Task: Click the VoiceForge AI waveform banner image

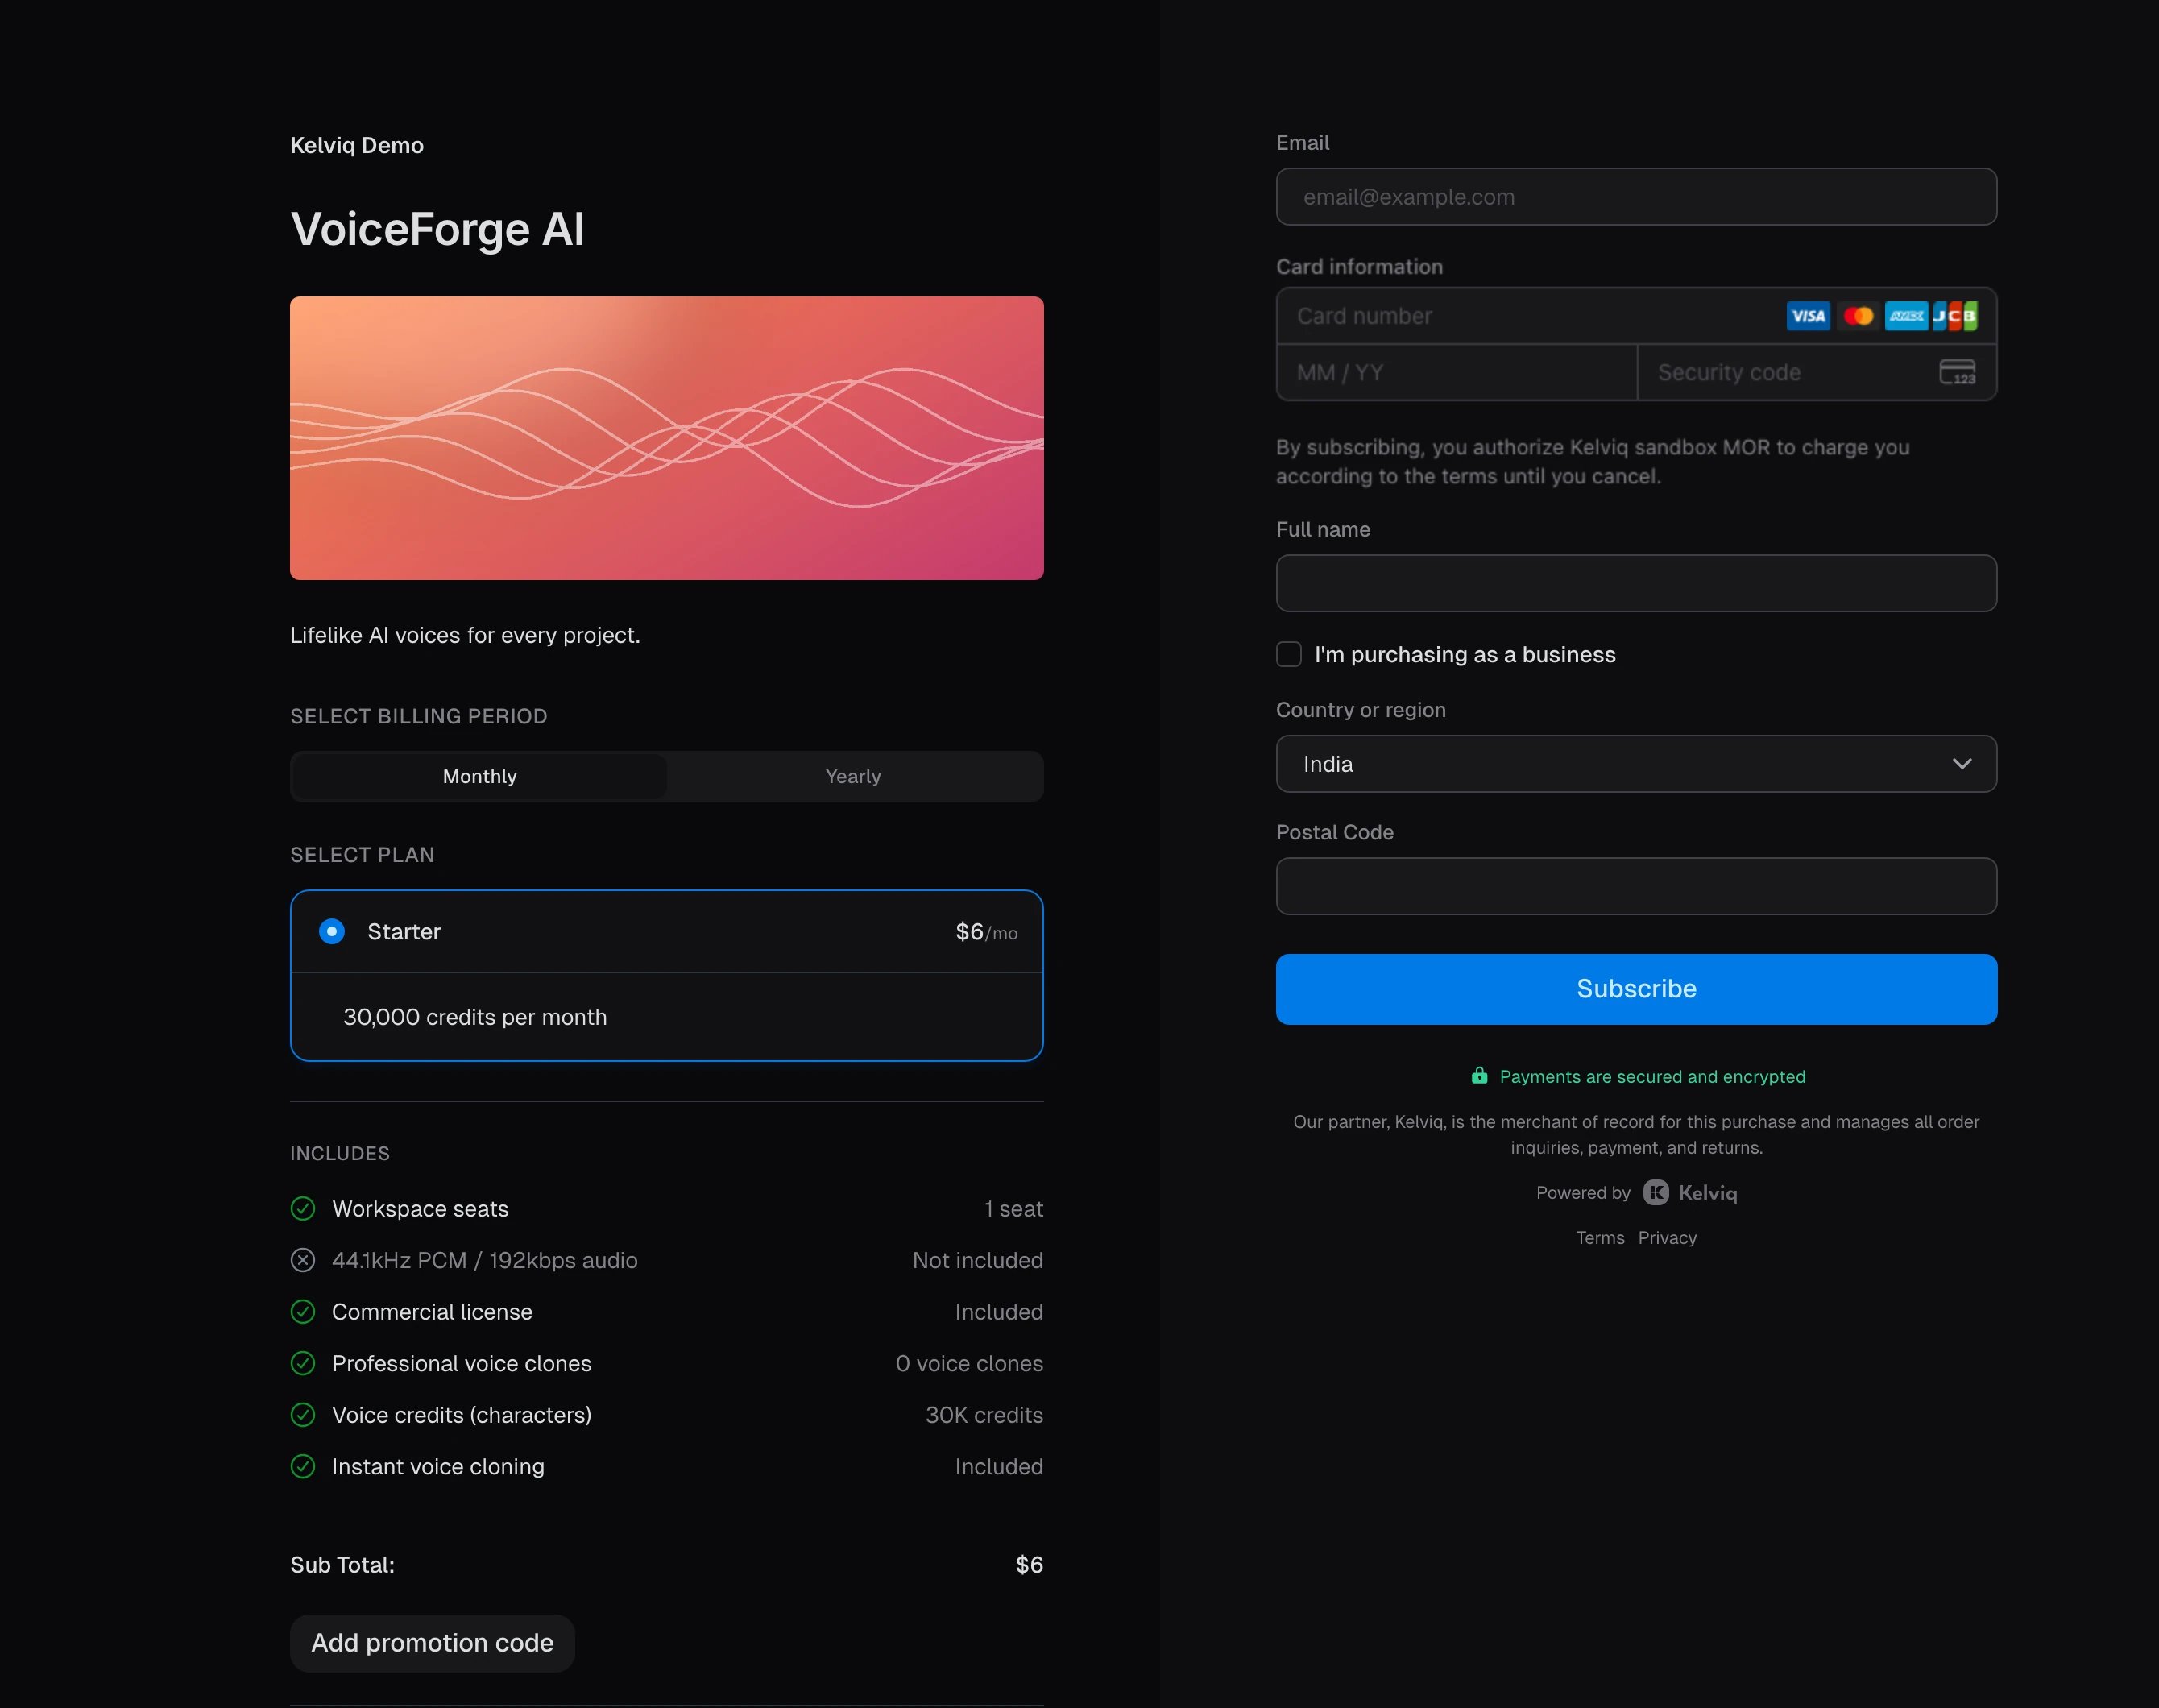Action: 667,438
